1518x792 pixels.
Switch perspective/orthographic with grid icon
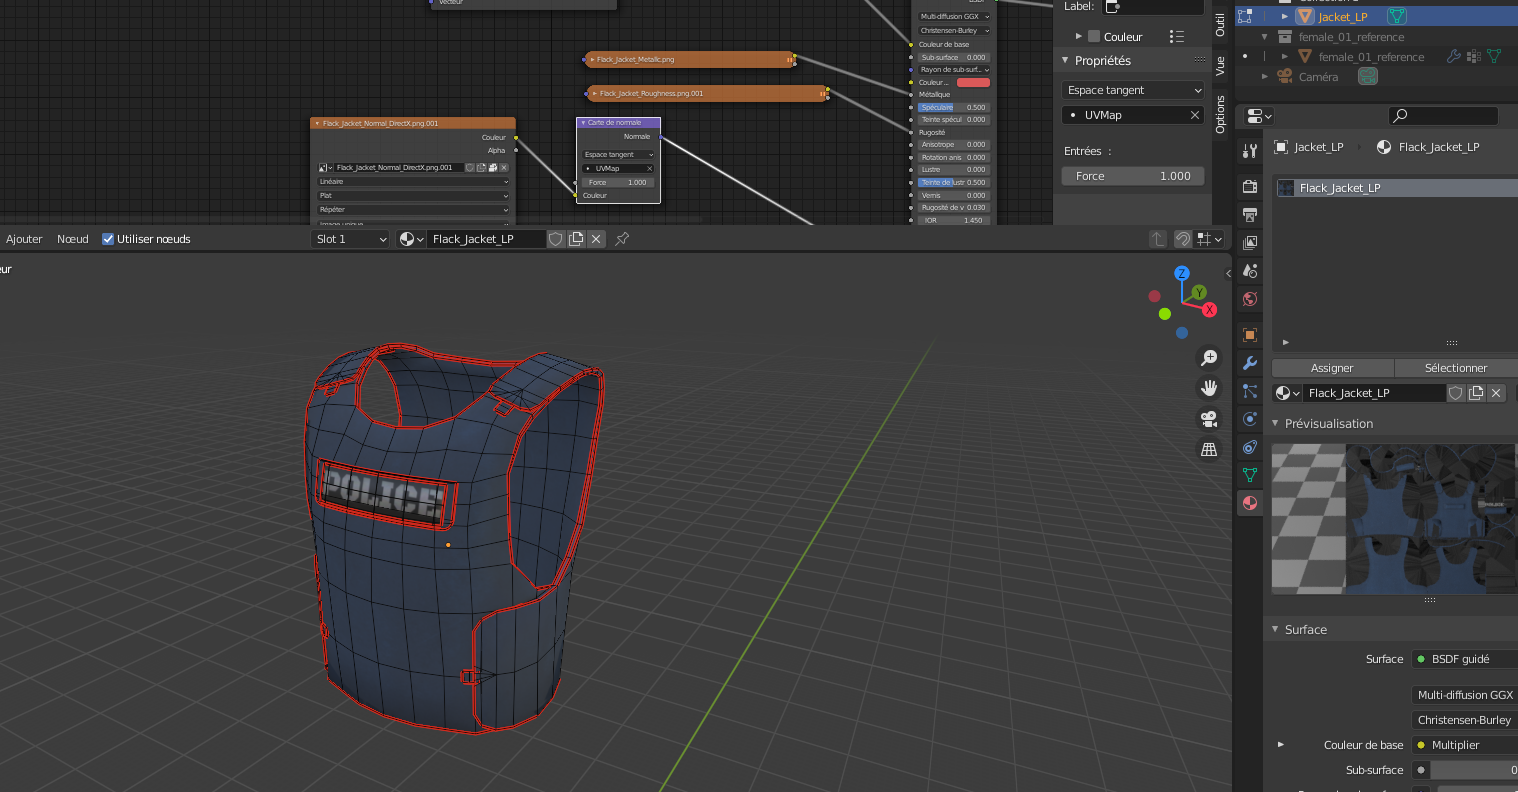1209,449
